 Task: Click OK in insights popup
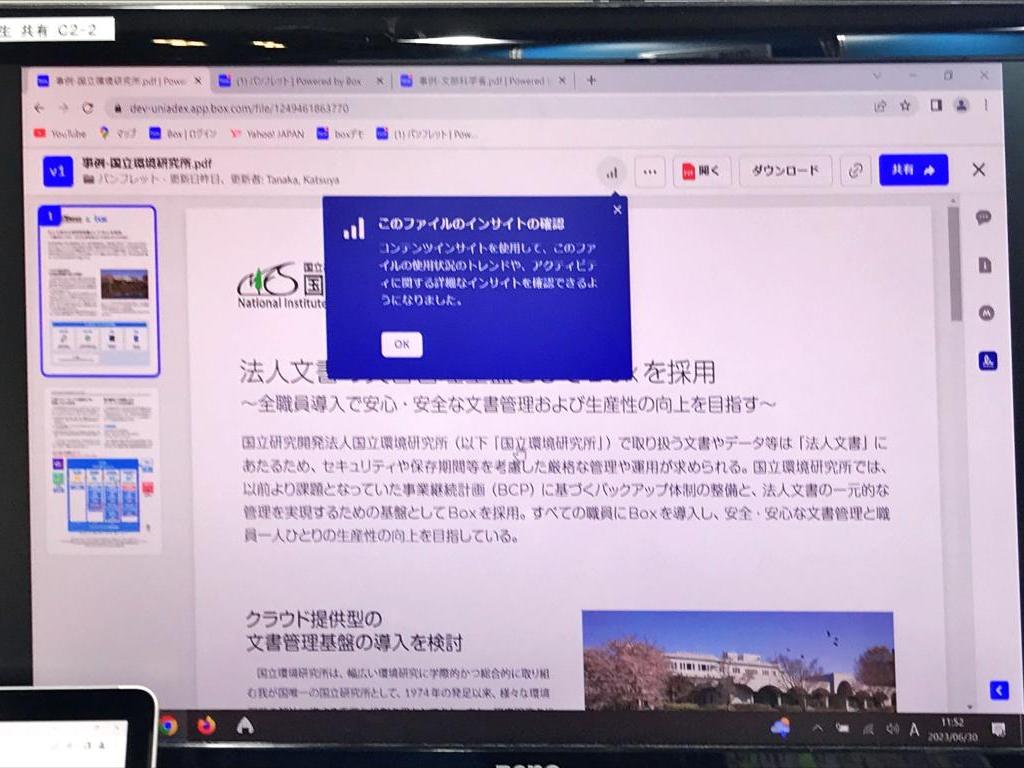pyautogui.click(x=402, y=344)
